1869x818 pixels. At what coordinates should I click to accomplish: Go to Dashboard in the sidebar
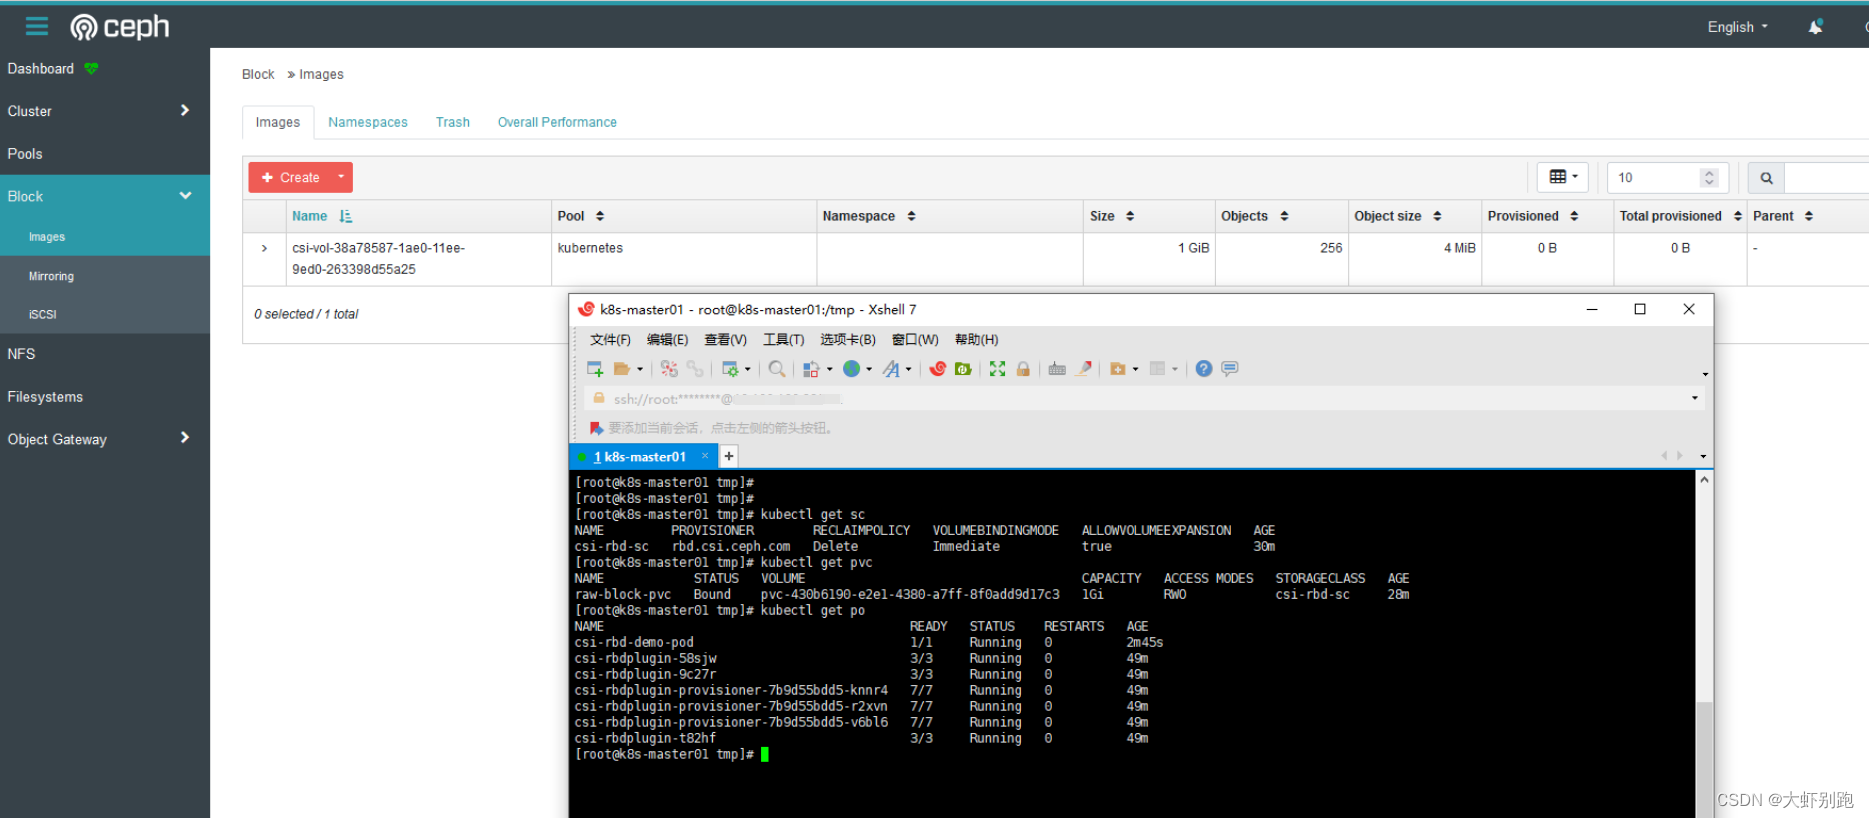point(41,68)
